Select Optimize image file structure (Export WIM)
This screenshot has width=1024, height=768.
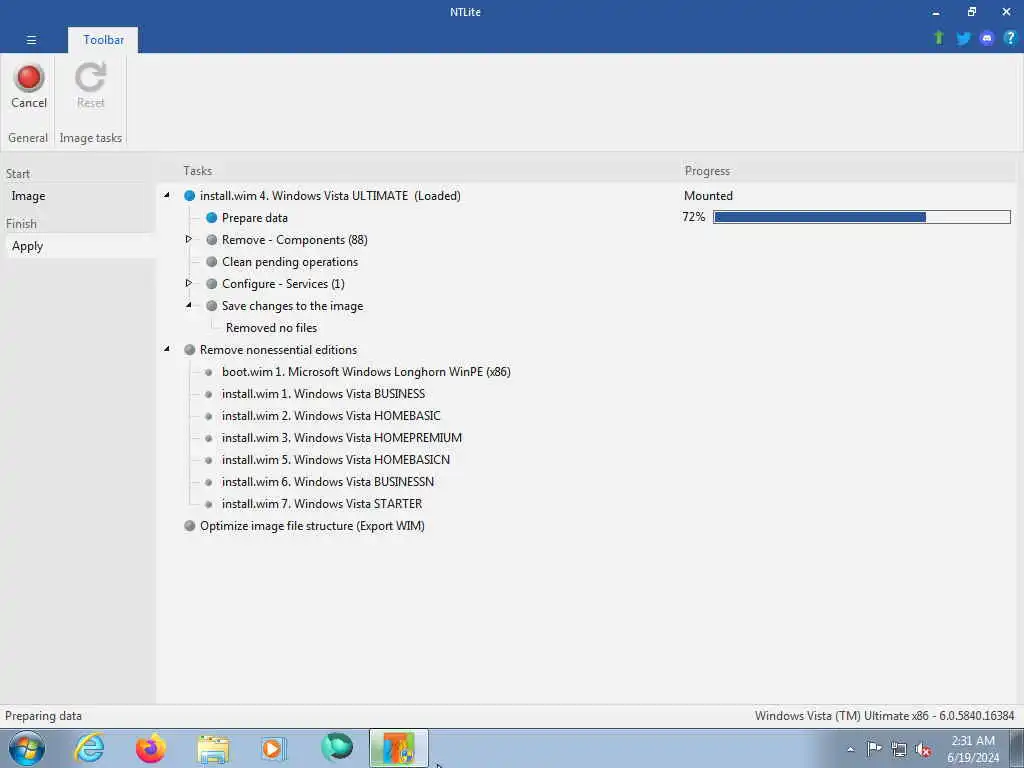click(312, 526)
